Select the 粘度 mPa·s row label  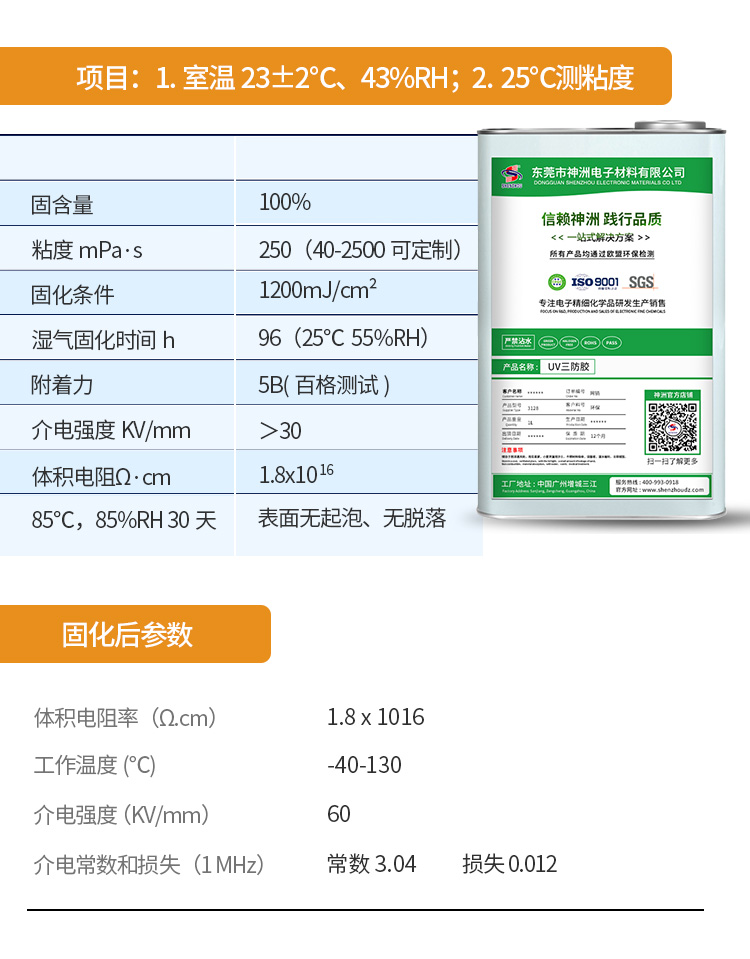[87, 250]
